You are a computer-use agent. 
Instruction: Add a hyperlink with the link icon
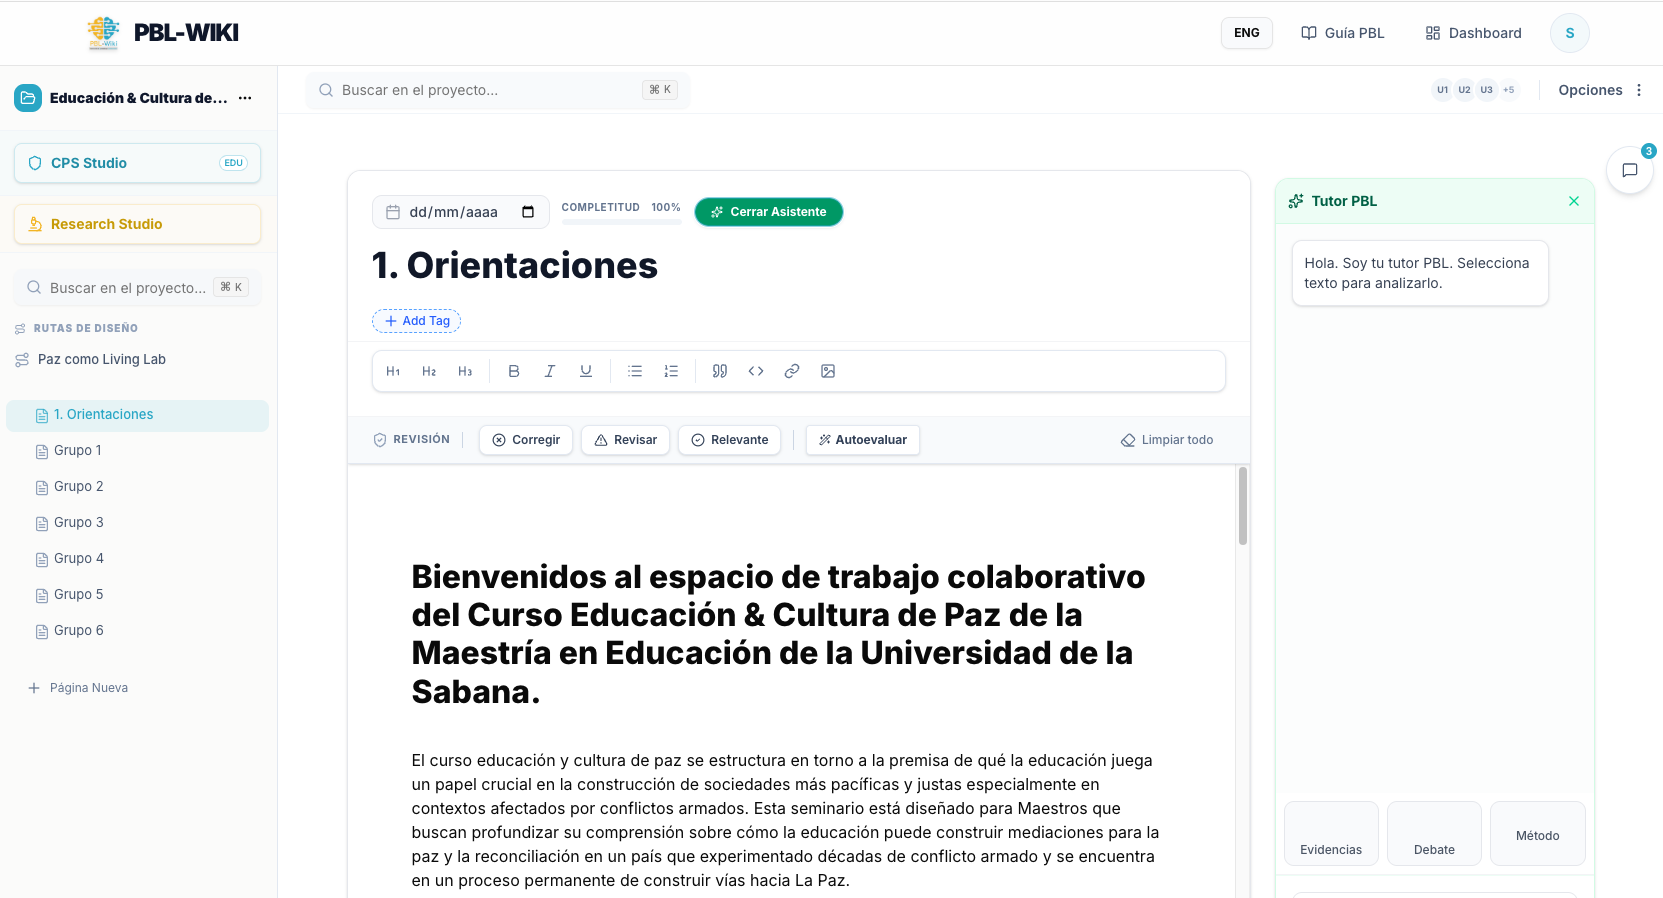click(792, 371)
